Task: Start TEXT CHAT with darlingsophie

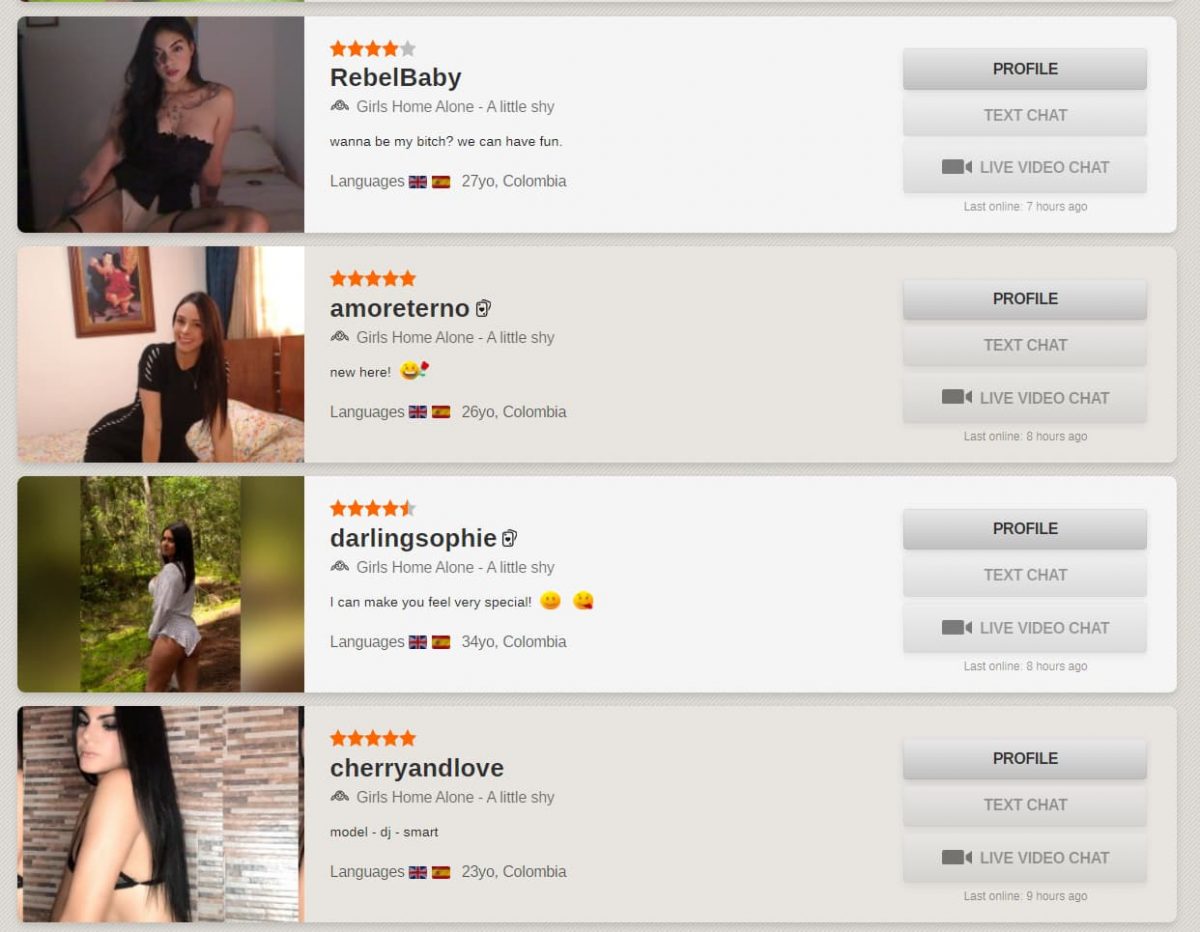Action: [1025, 575]
